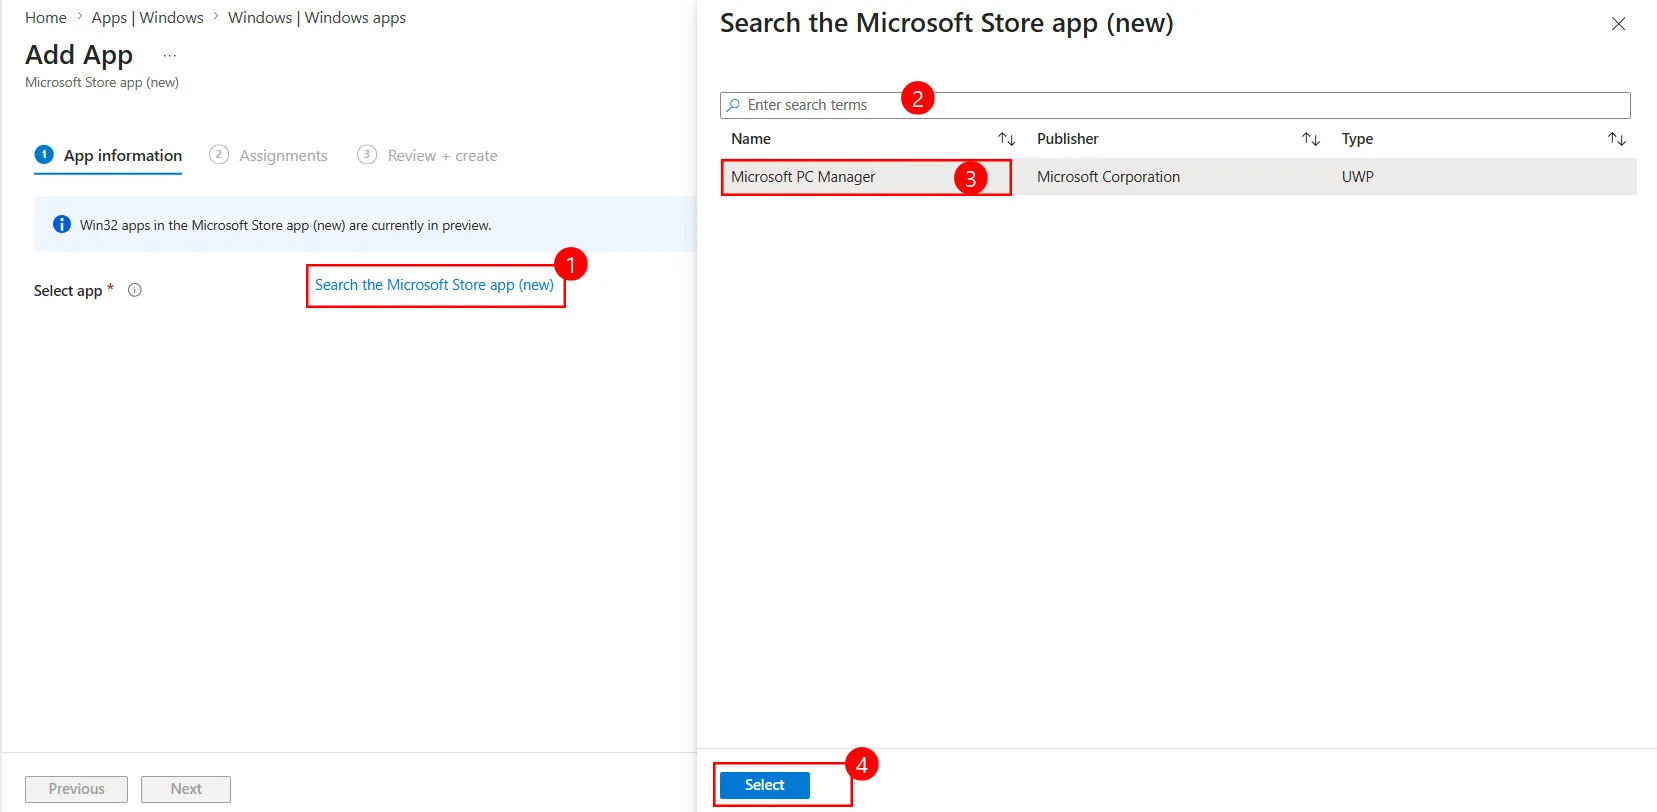Click the Next button
The width and height of the screenshot is (1657, 812).
[186, 789]
